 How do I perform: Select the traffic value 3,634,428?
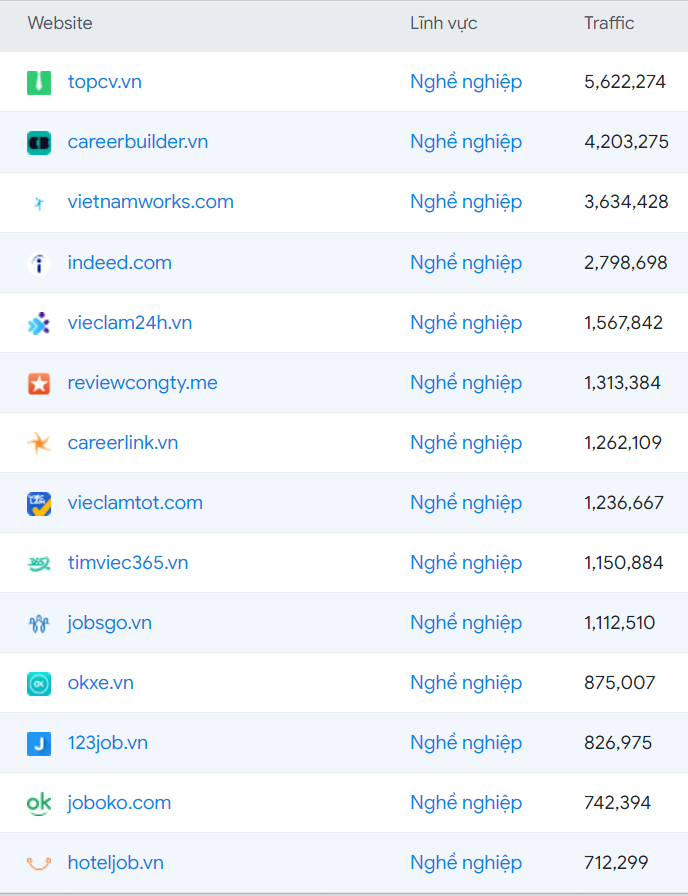point(626,202)
